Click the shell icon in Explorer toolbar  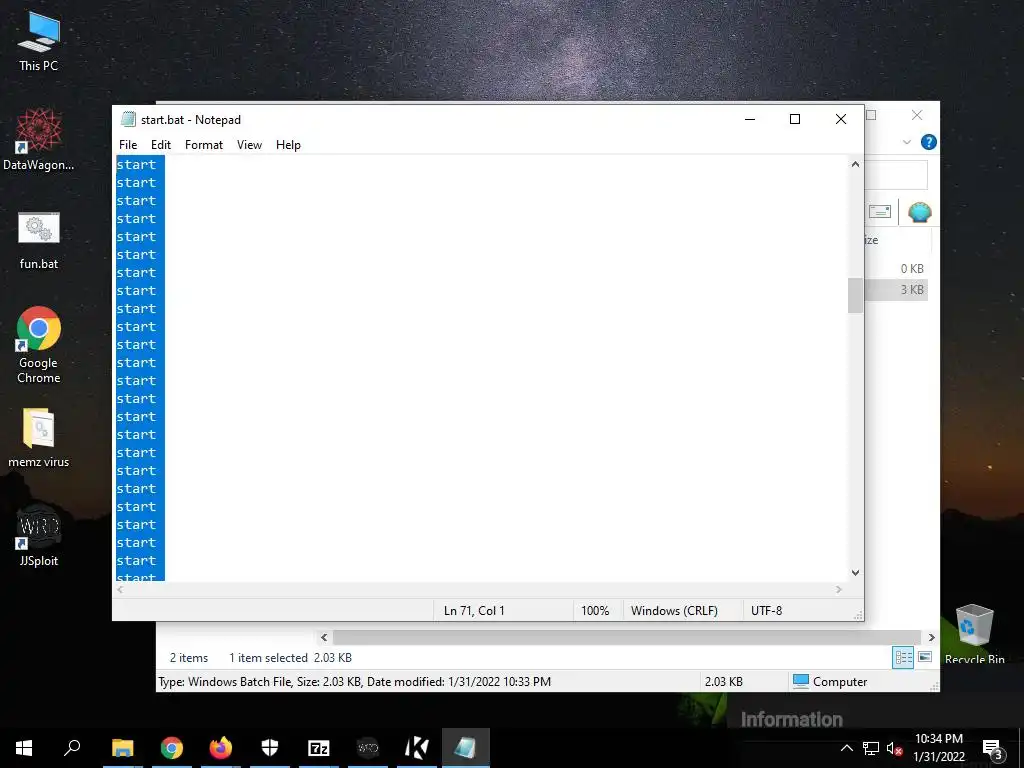click(x=920, y=212)
